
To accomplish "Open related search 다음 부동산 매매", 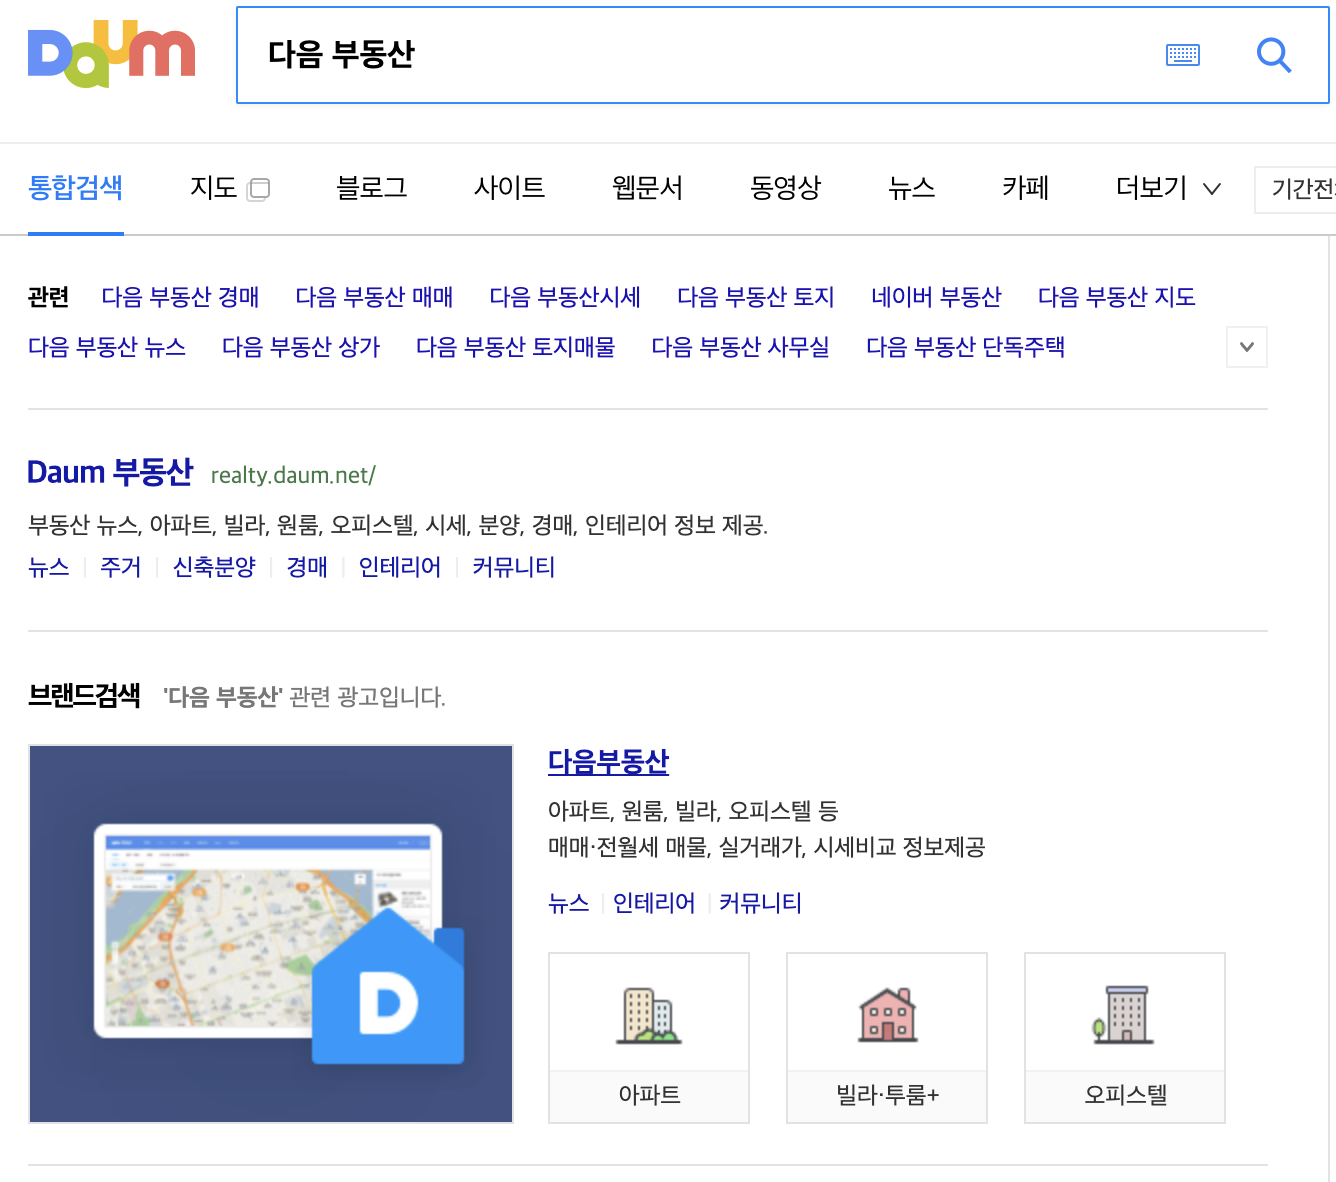I will pyautogui.click(x=374, y=297).
